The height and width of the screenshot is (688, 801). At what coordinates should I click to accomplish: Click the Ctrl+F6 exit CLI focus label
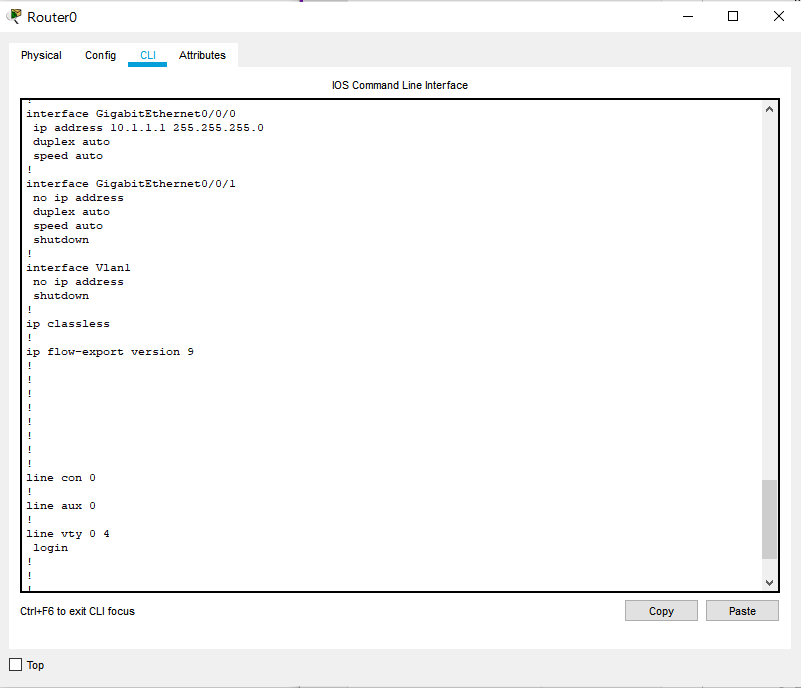click(77, 610)
